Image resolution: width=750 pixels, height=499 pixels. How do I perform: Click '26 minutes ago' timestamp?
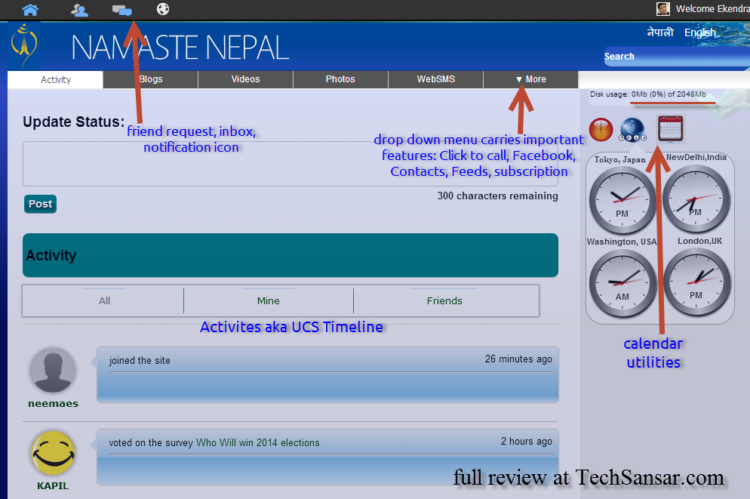pyautogui.click(x=518, y=359)
